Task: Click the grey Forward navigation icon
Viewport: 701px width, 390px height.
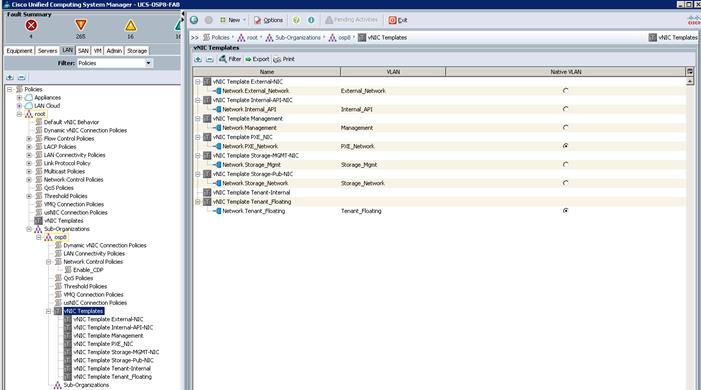Action: tap(208, 20)
